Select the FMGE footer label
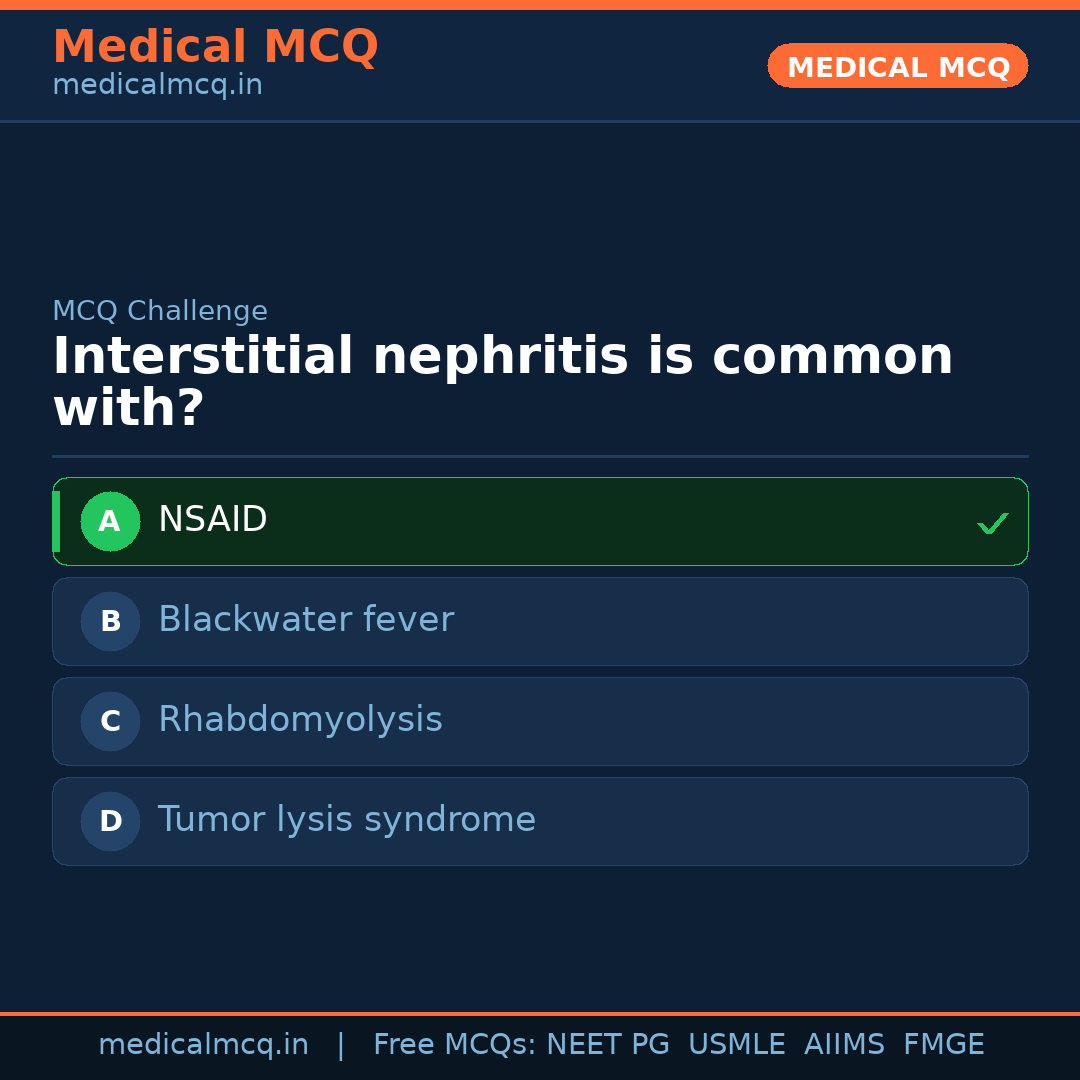Viewport: 1080px width, 1080px height. point(944,1045)
